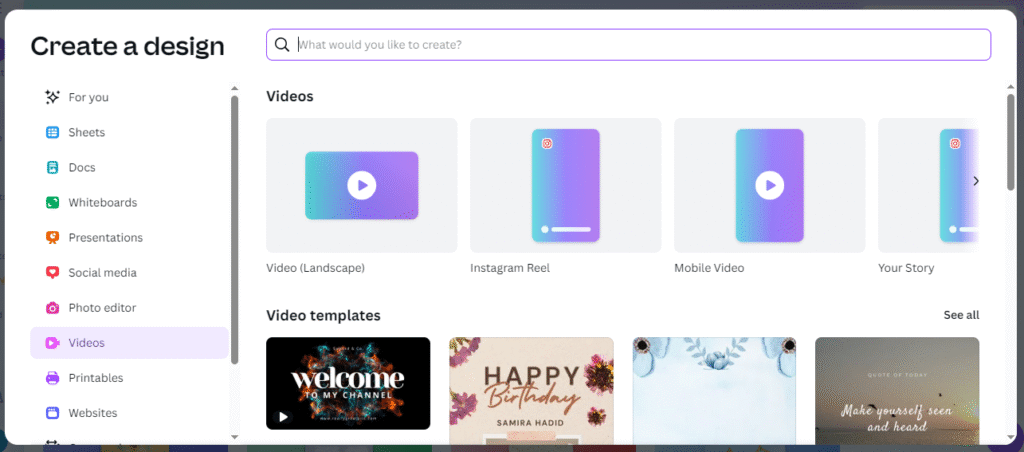This screenshot has width=1024, height=452.
Task: Create an Instagram Reel design
Action: click(x=565, y=185)
